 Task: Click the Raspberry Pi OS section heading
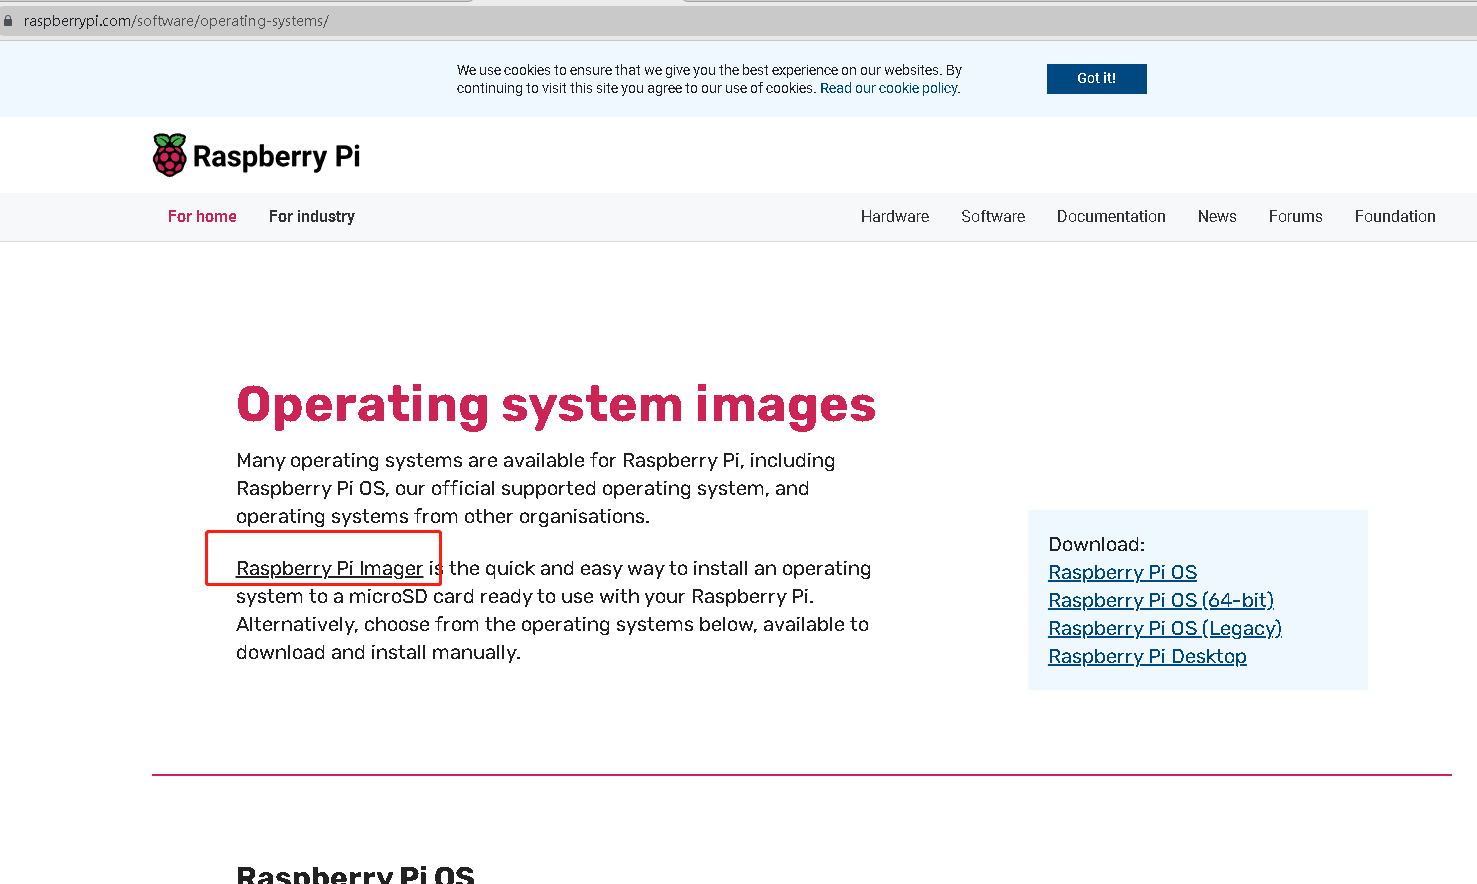(355, 874)
